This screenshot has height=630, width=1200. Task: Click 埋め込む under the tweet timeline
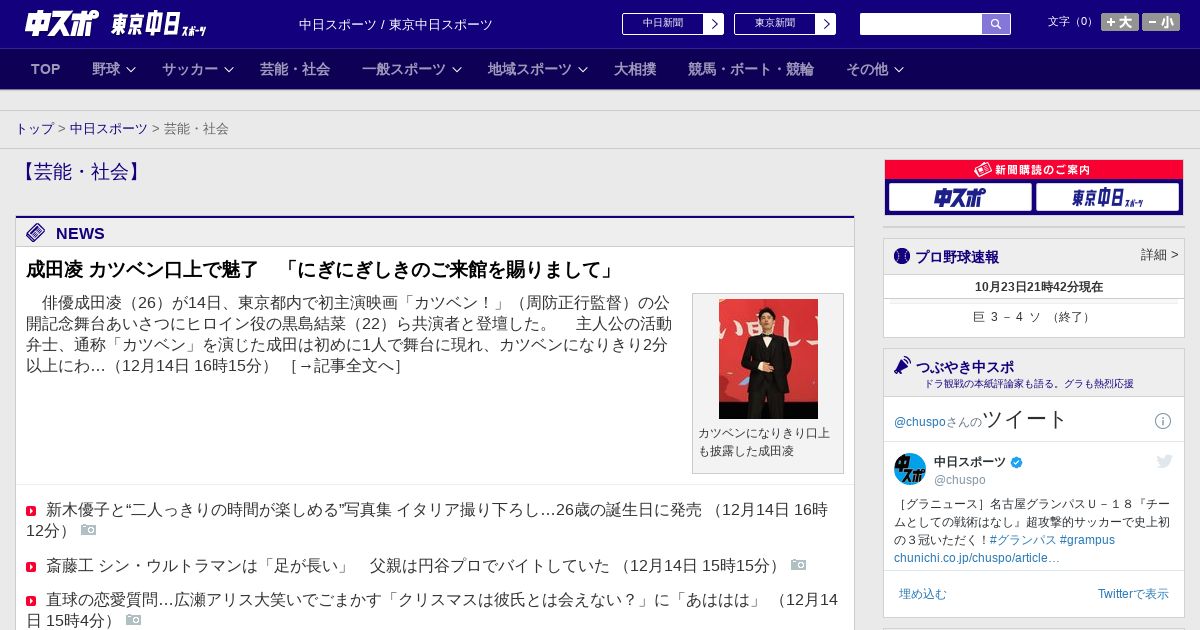(922, 594)
